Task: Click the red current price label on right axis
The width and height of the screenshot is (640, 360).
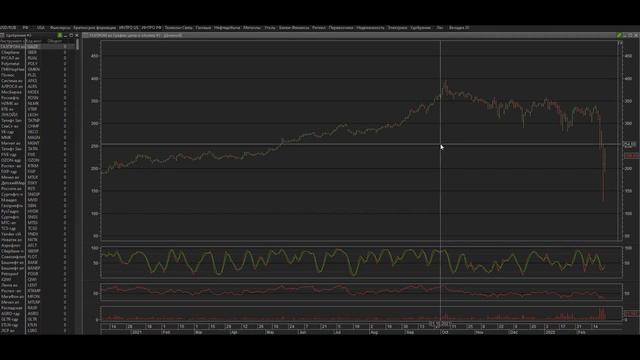Action: [631, 156]
